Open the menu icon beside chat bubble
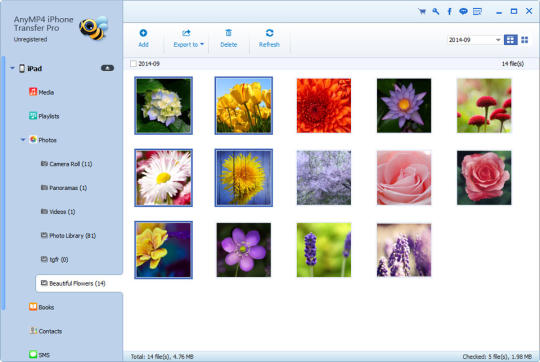 coord(477,11)
